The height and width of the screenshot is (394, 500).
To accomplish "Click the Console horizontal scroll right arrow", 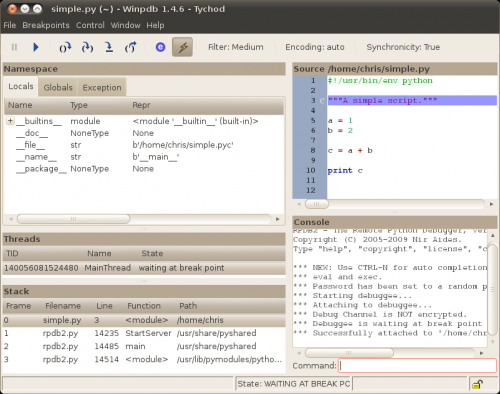I will pos(481,353).
